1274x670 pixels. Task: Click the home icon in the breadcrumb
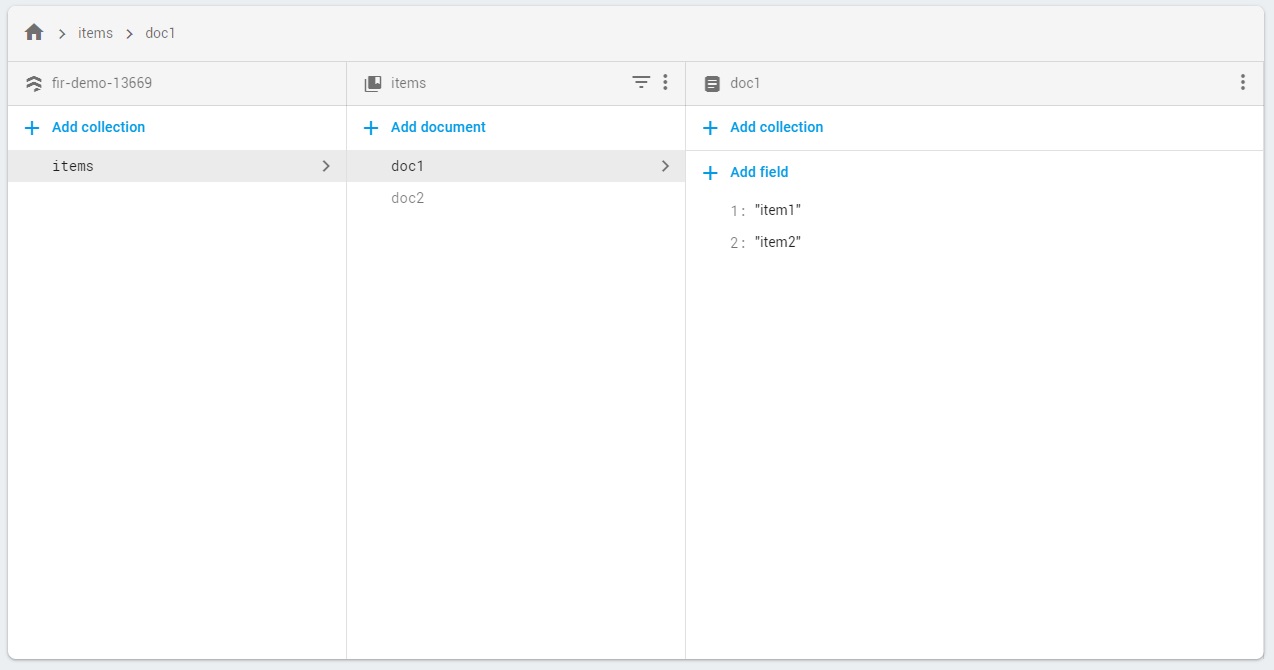pyautogui.click(x=33, y=31)
